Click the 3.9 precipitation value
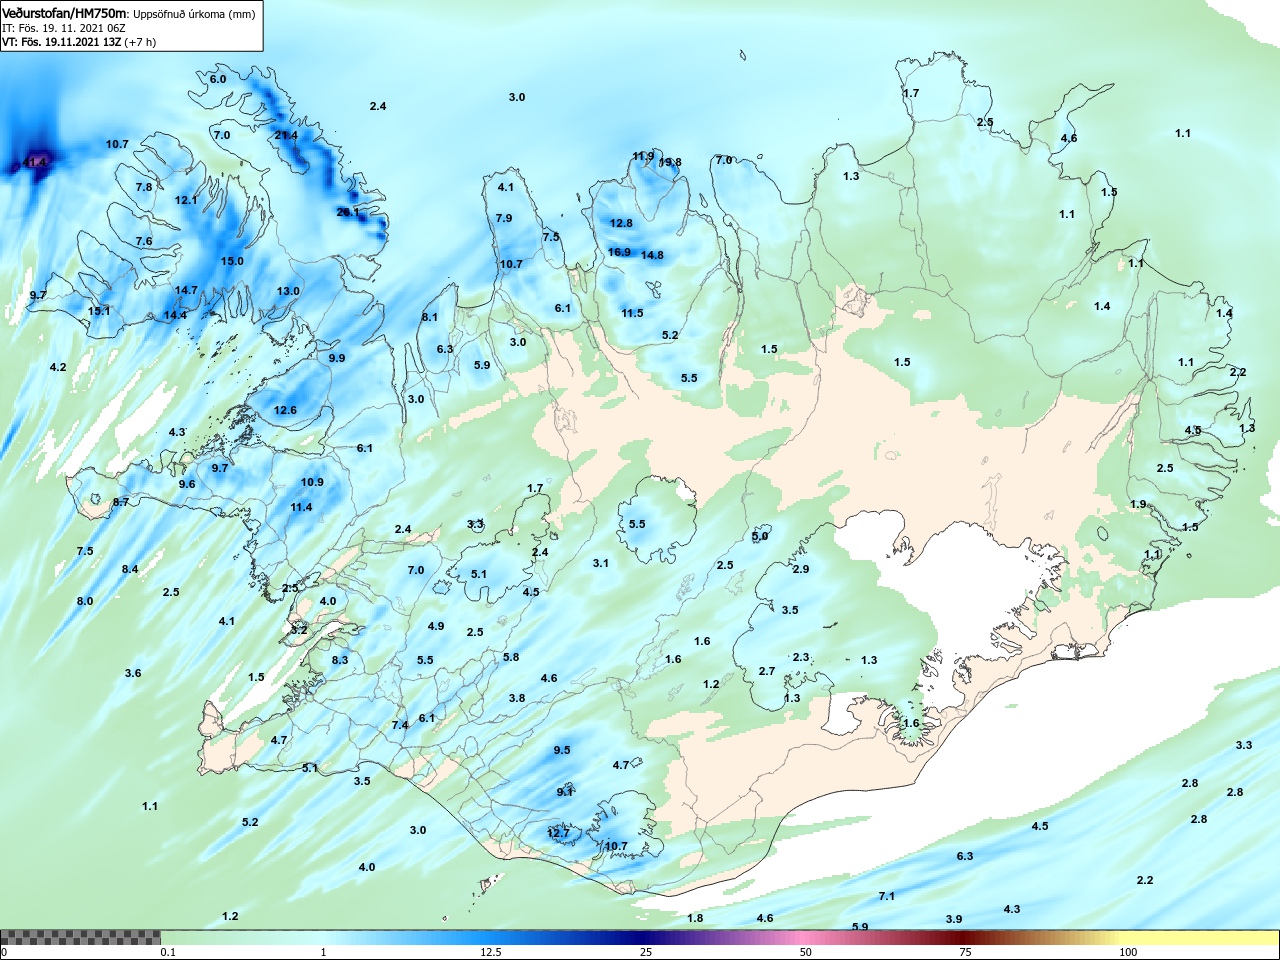Screen dimensions: 1280x960 pos(954,919)
